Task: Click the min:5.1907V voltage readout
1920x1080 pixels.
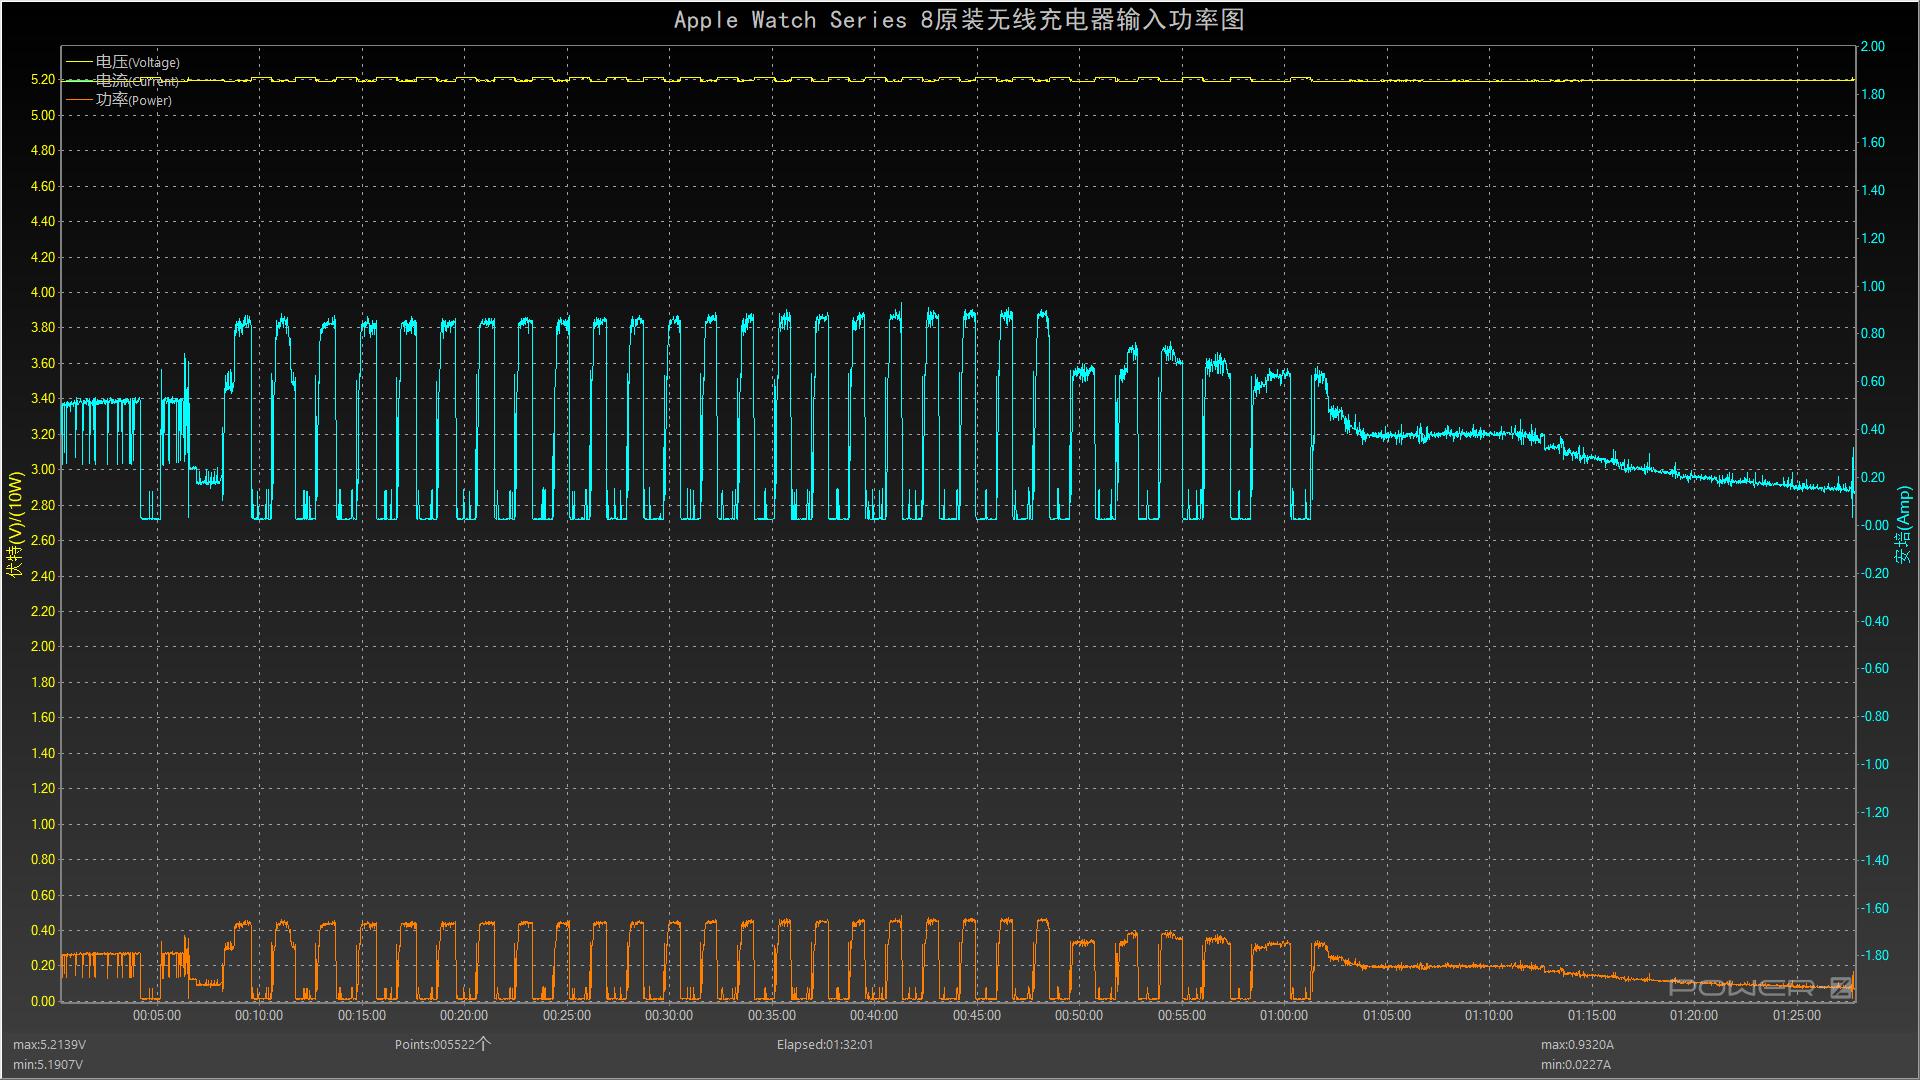Action: pos(48,1065)
